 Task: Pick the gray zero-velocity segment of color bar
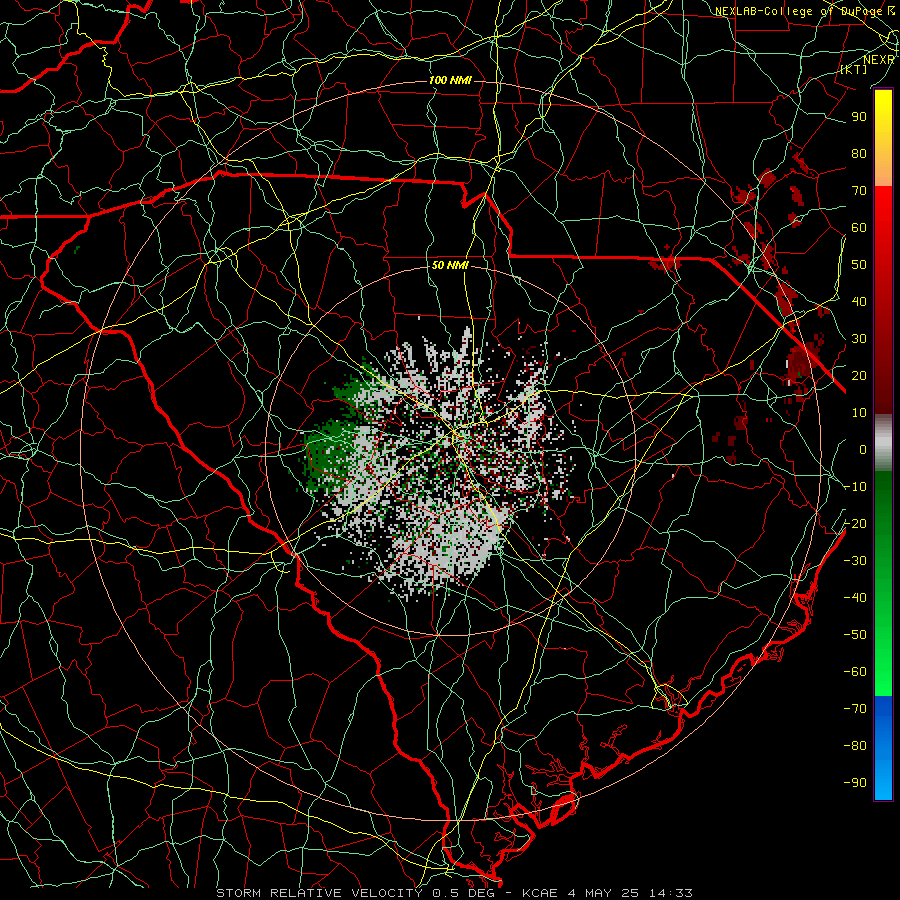pyautogui.click(x=883, y=443)
